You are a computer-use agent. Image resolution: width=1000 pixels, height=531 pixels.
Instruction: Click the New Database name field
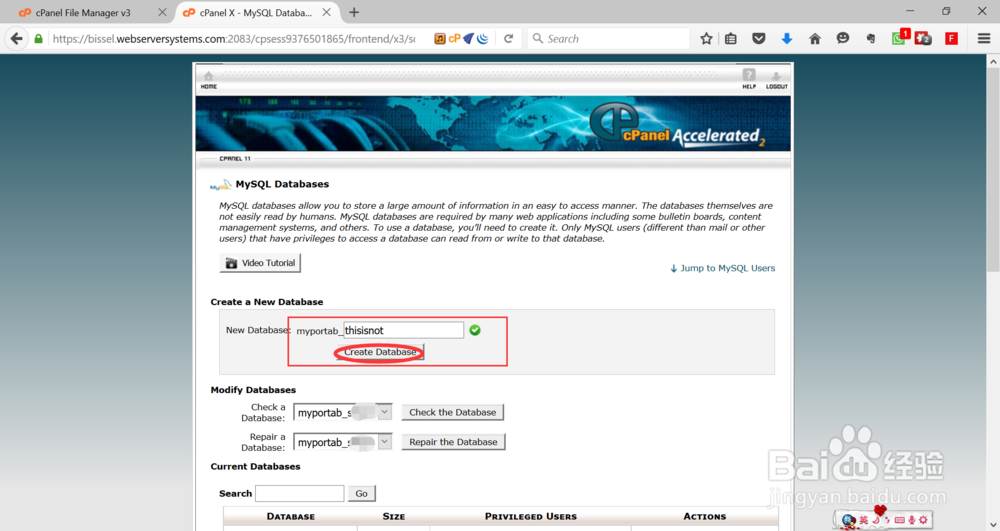click(x=404, y=330)
